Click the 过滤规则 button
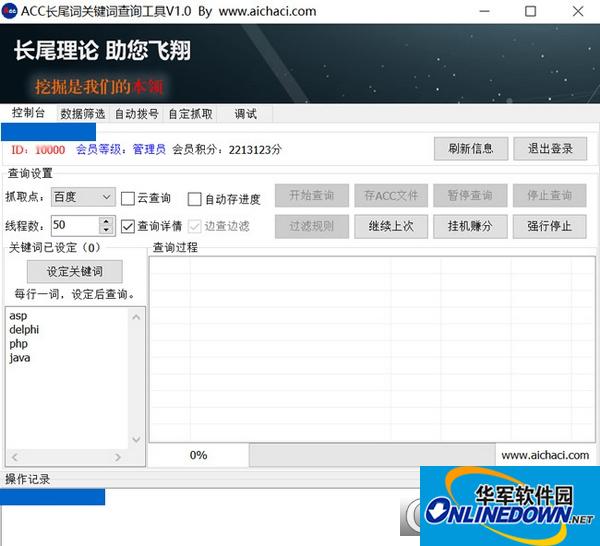Screen dimensions: 600x546 [311, 226]
